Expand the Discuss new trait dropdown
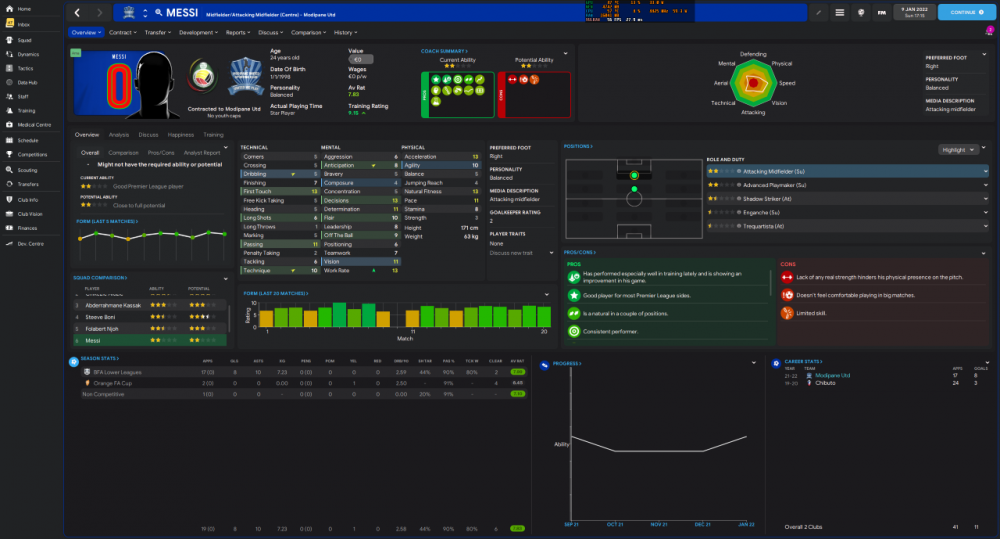The image size is (1000, 539). click(x=521, y=253)
